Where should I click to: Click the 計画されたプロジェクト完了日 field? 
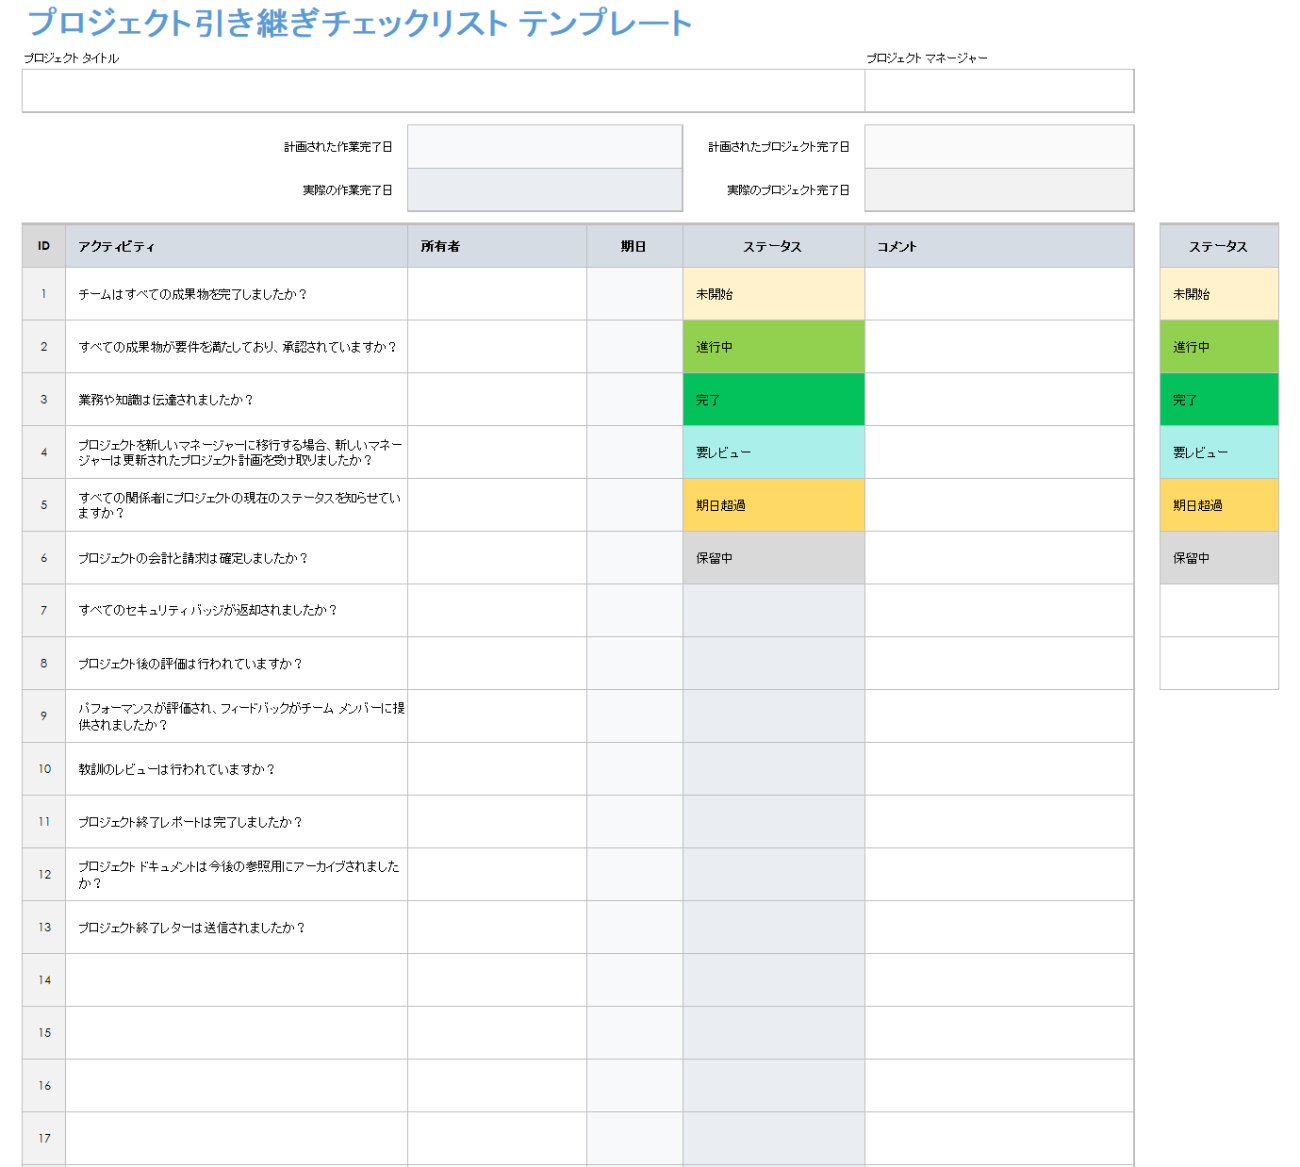pyautogui.click(x=999, y=147)
